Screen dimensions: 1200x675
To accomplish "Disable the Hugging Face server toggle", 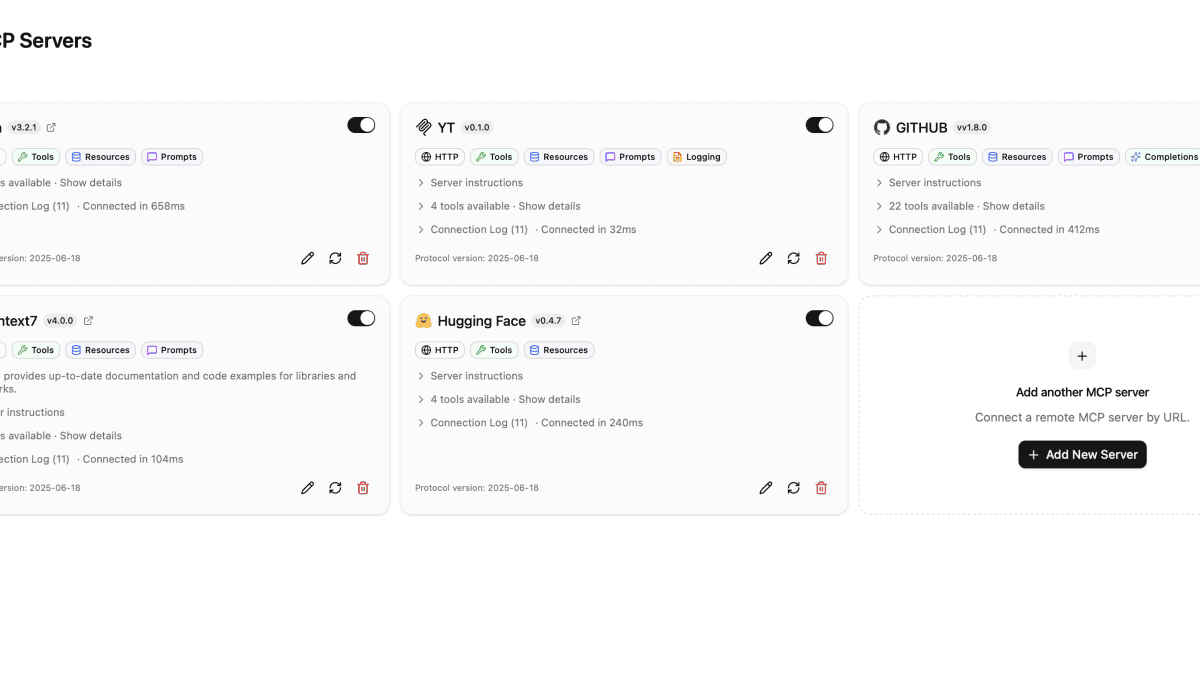I will (x=819, y=318).
